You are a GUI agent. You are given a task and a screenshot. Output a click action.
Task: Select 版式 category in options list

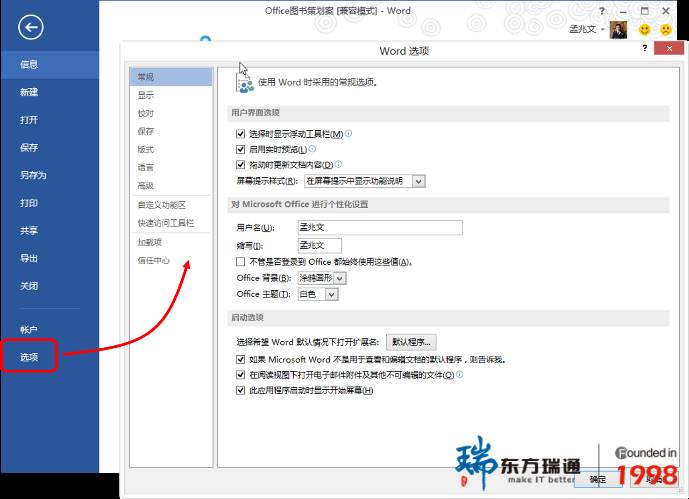(x=171, y=149)
